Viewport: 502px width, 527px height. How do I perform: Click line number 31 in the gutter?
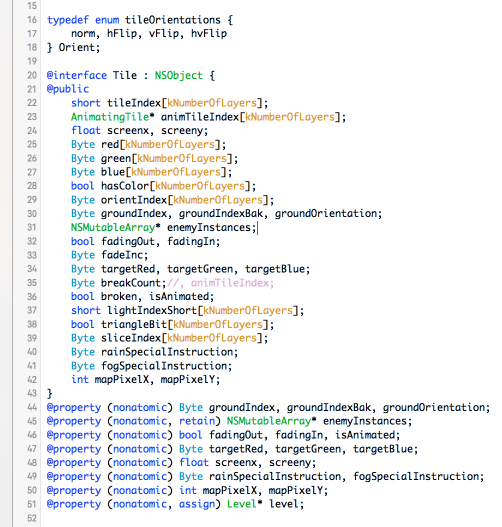tap(32, 227)
